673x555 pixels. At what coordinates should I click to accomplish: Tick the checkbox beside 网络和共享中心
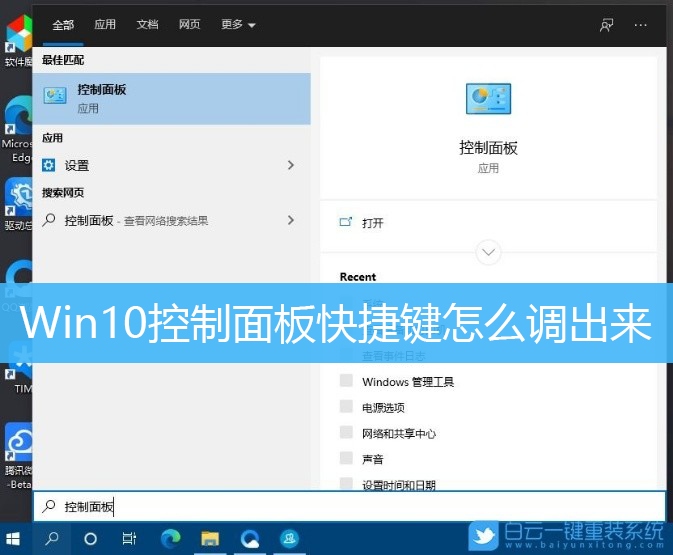click(x=346, y=433)
